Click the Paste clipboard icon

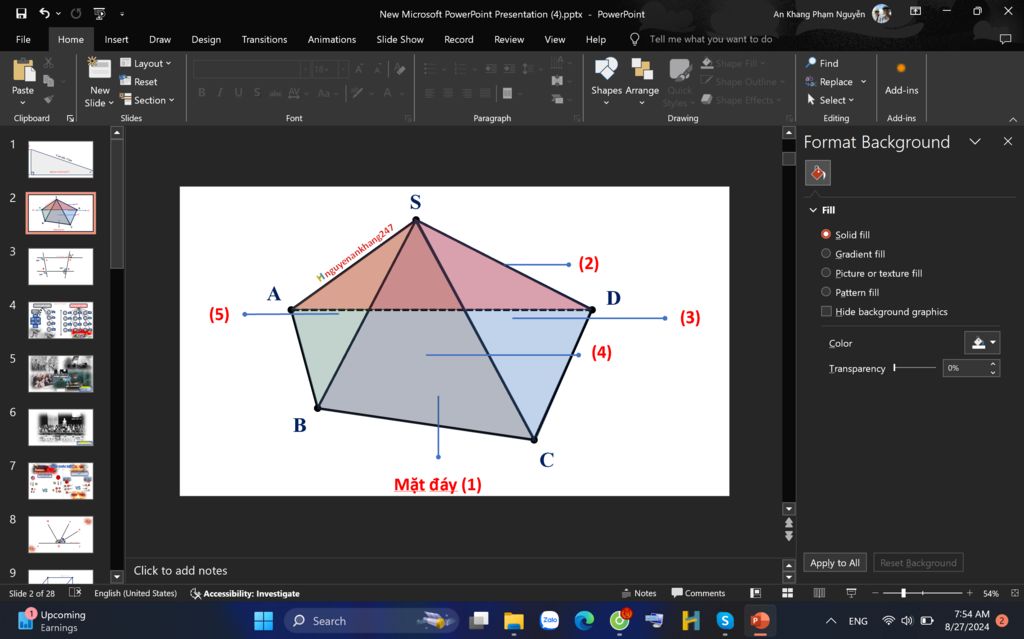[x=22, y=70]
